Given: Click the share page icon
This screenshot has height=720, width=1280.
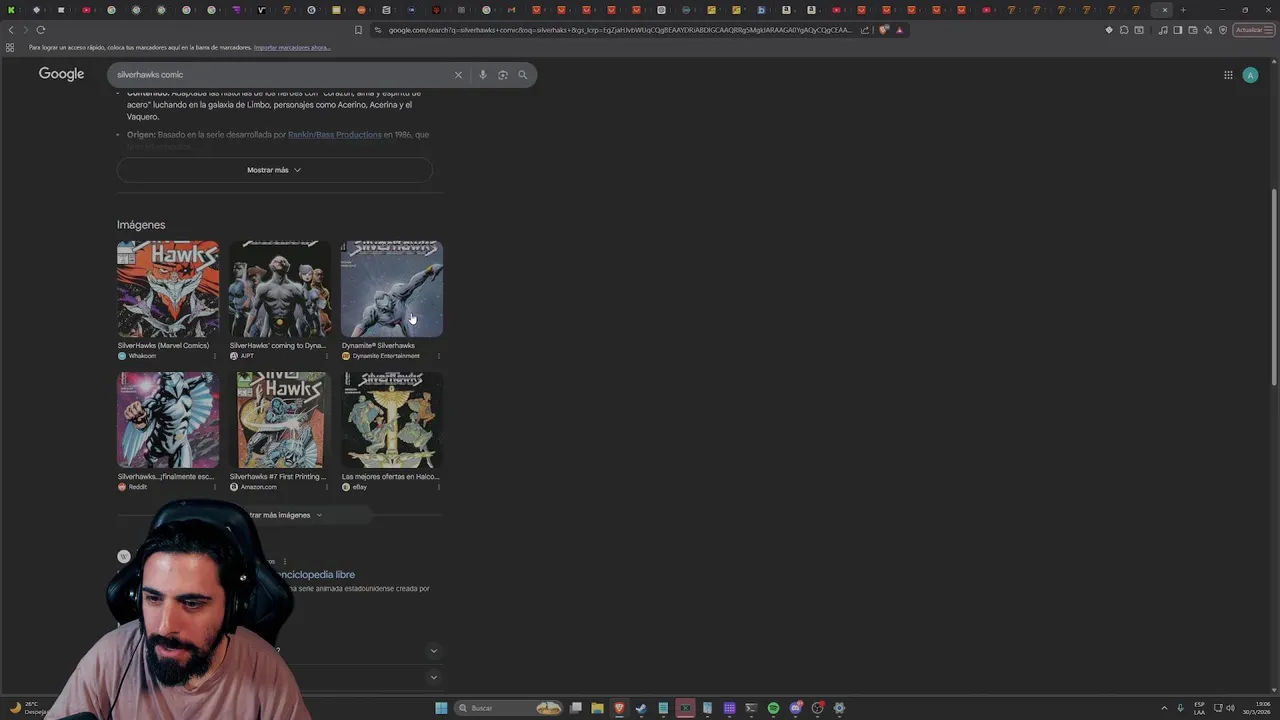Looking at the screenshot, I should point(865,30).
